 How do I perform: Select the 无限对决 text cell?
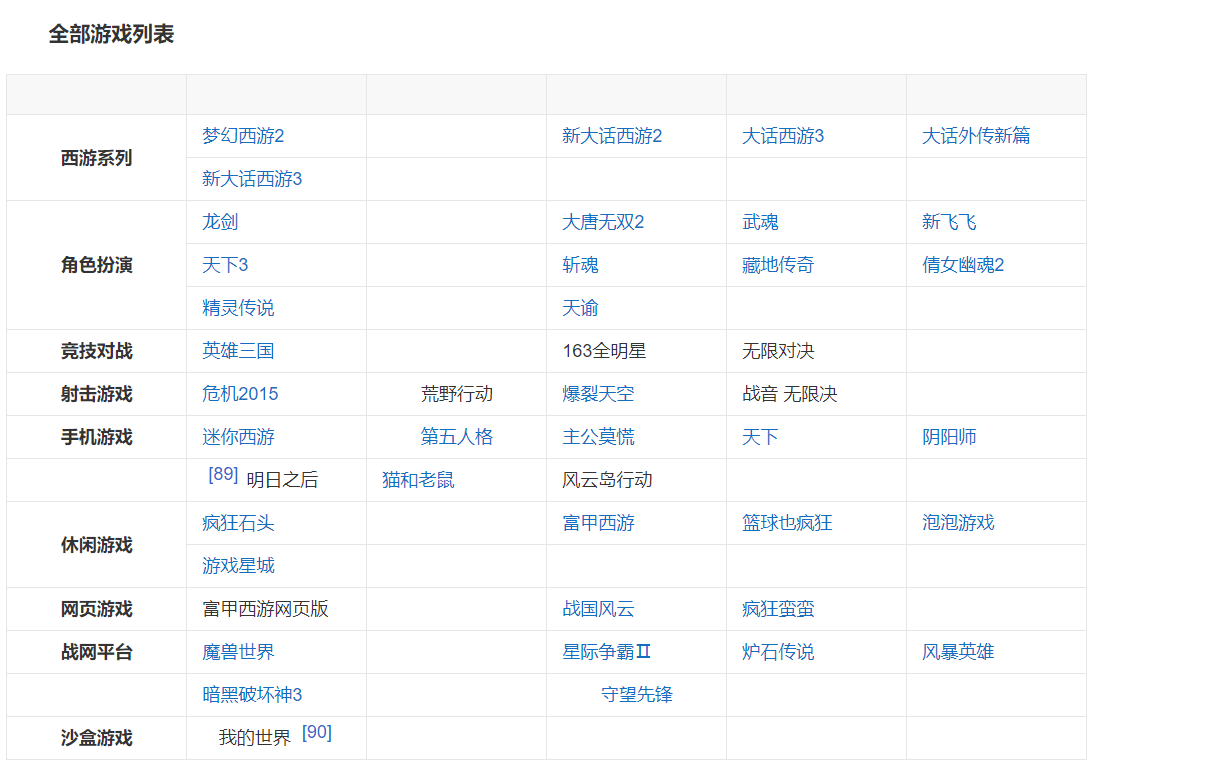[778, 351]
